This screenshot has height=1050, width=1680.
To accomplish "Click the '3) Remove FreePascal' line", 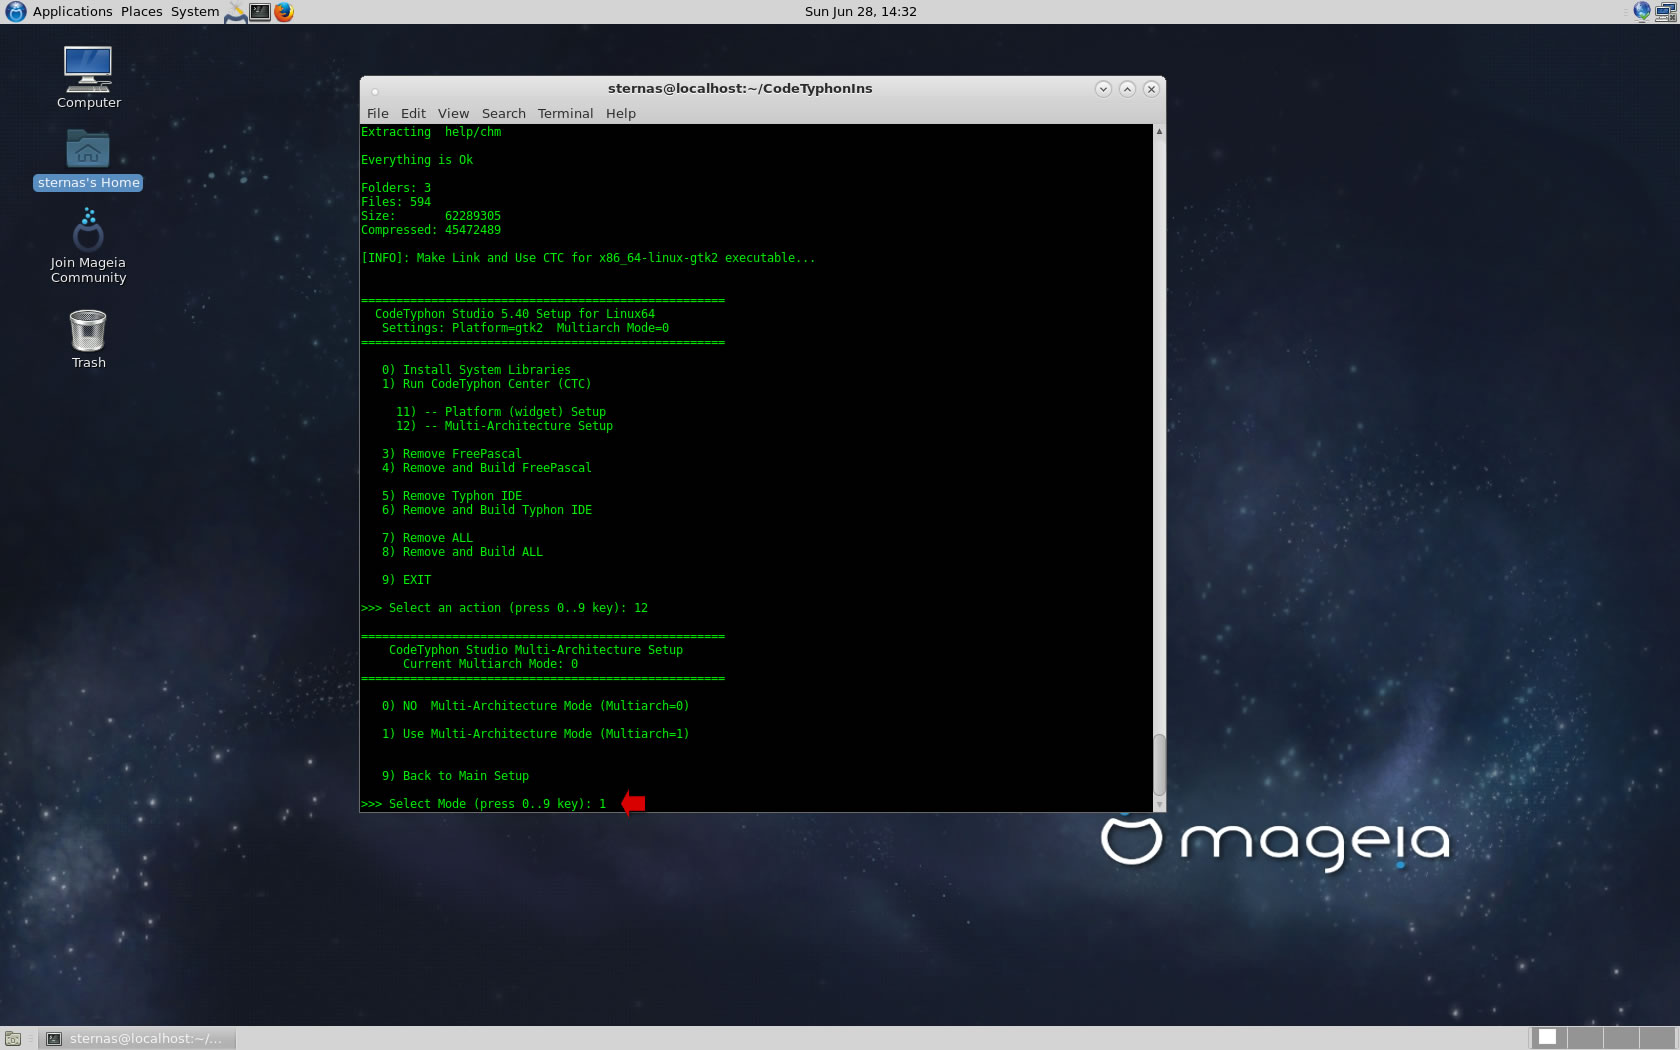I will click(x=451, y=454).
